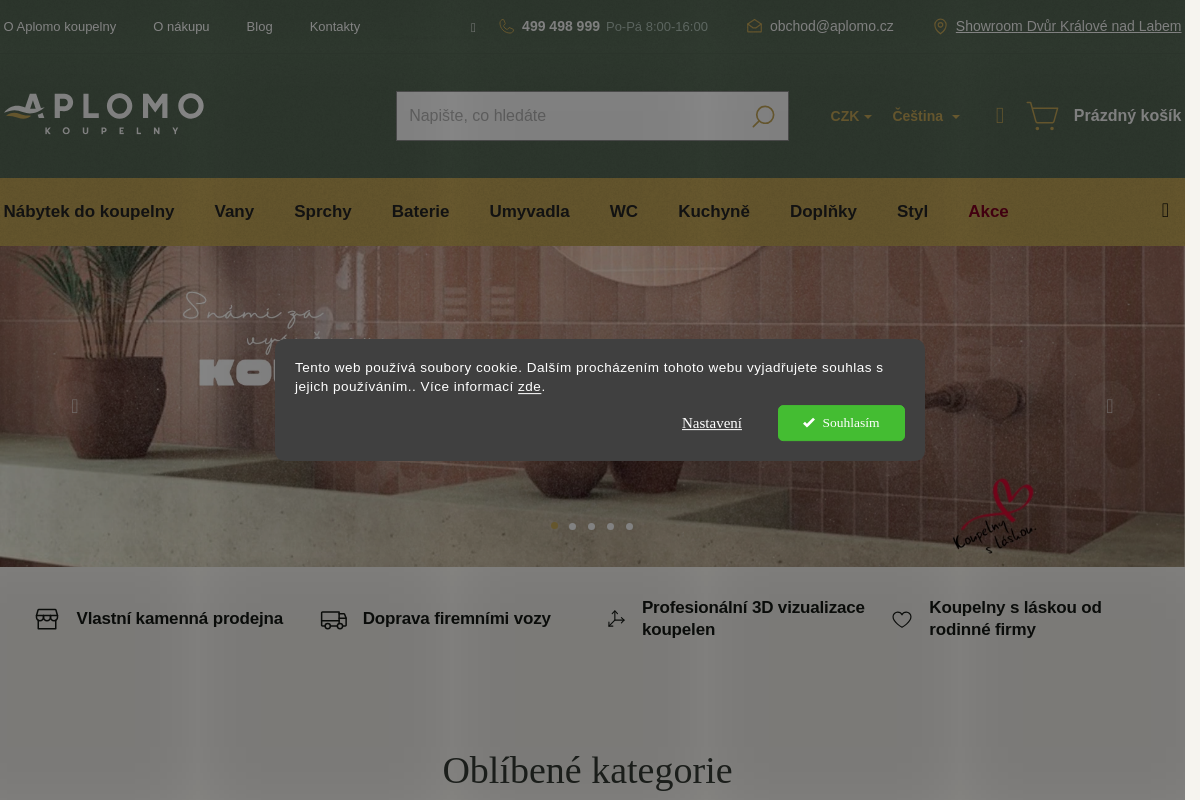The width and height of the screenshot is (1200, 800).
Task: Open the shopping cart icon
Action: click(x=1042, y=116)
